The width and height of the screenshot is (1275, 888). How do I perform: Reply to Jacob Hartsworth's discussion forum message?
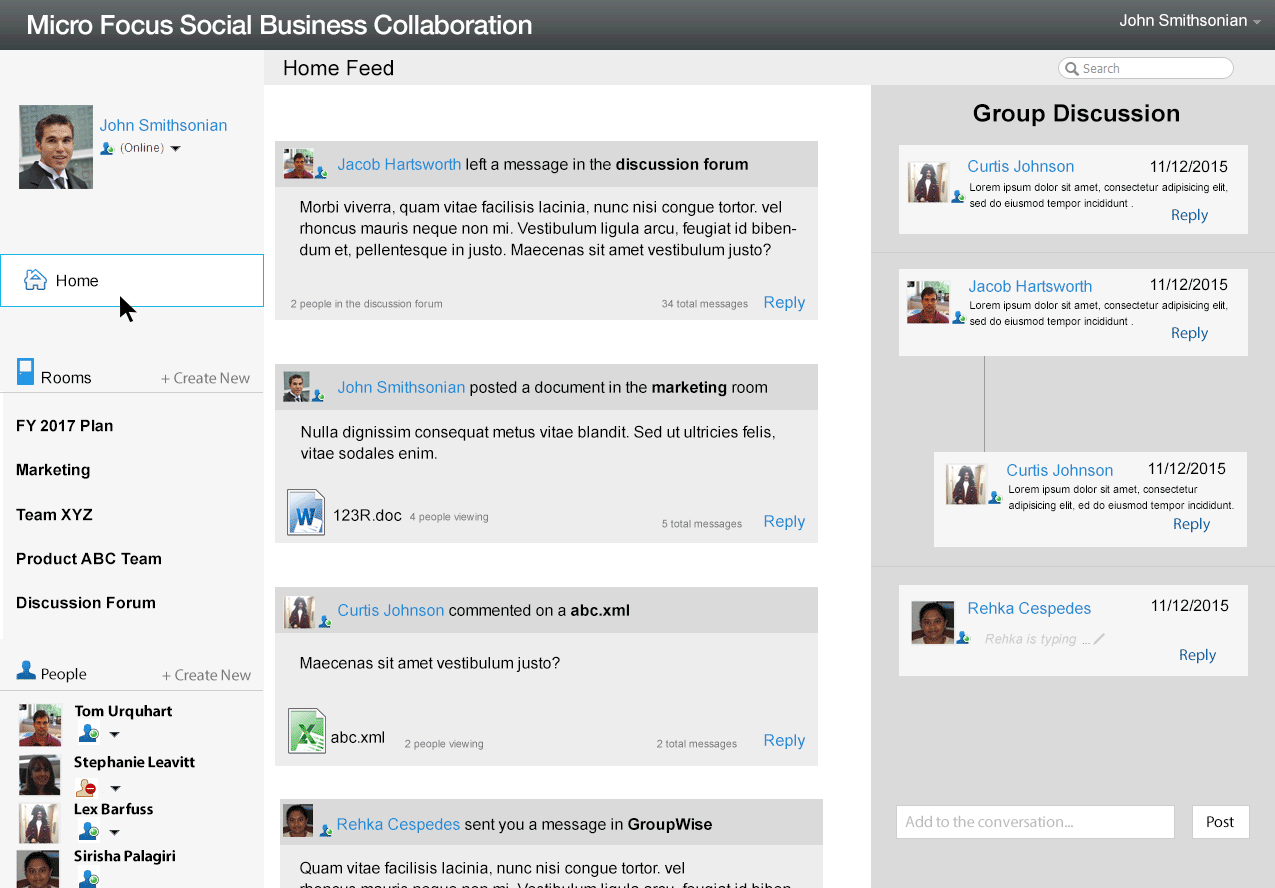tap(784, 303)
